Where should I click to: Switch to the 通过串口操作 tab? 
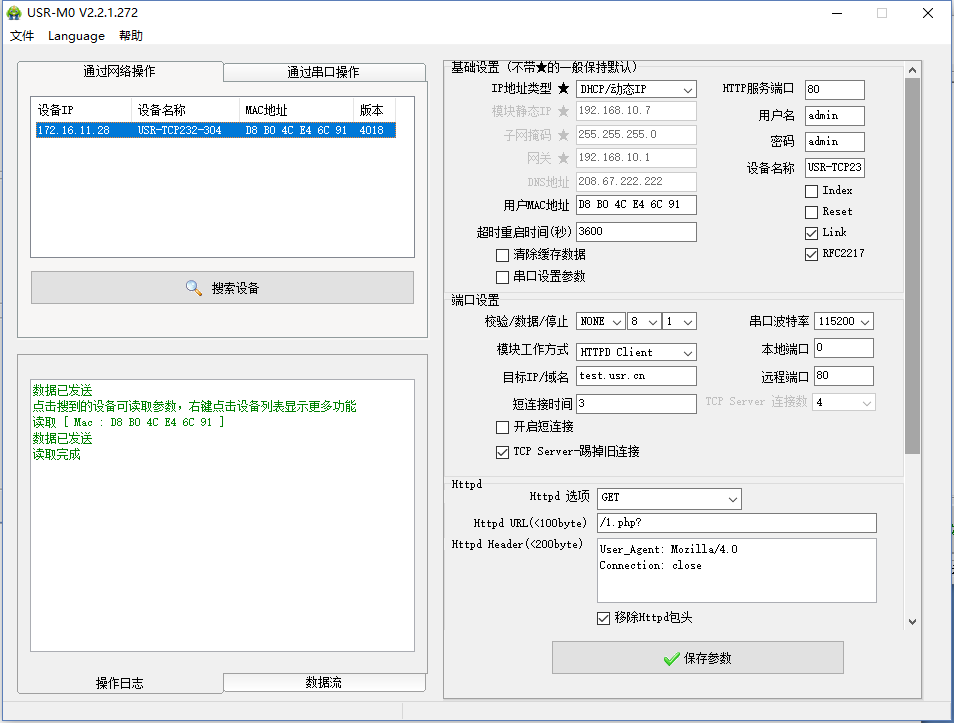323,72
